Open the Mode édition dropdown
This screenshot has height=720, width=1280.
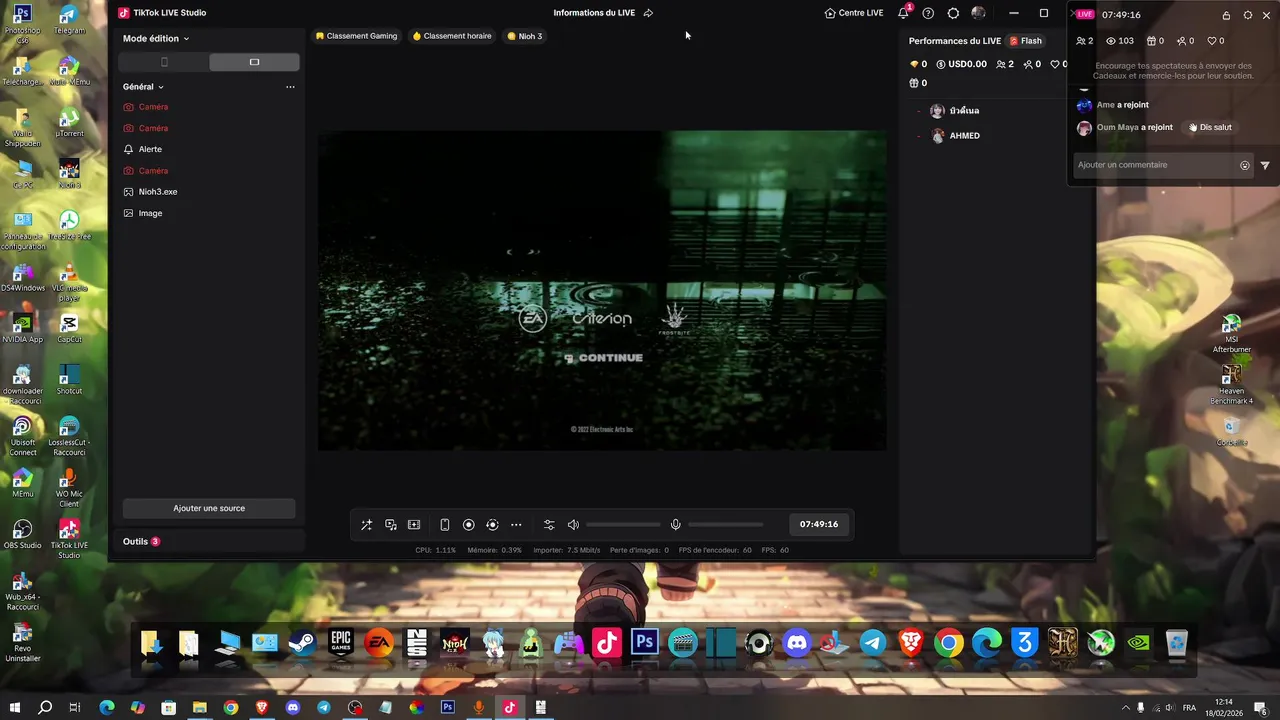156,38
